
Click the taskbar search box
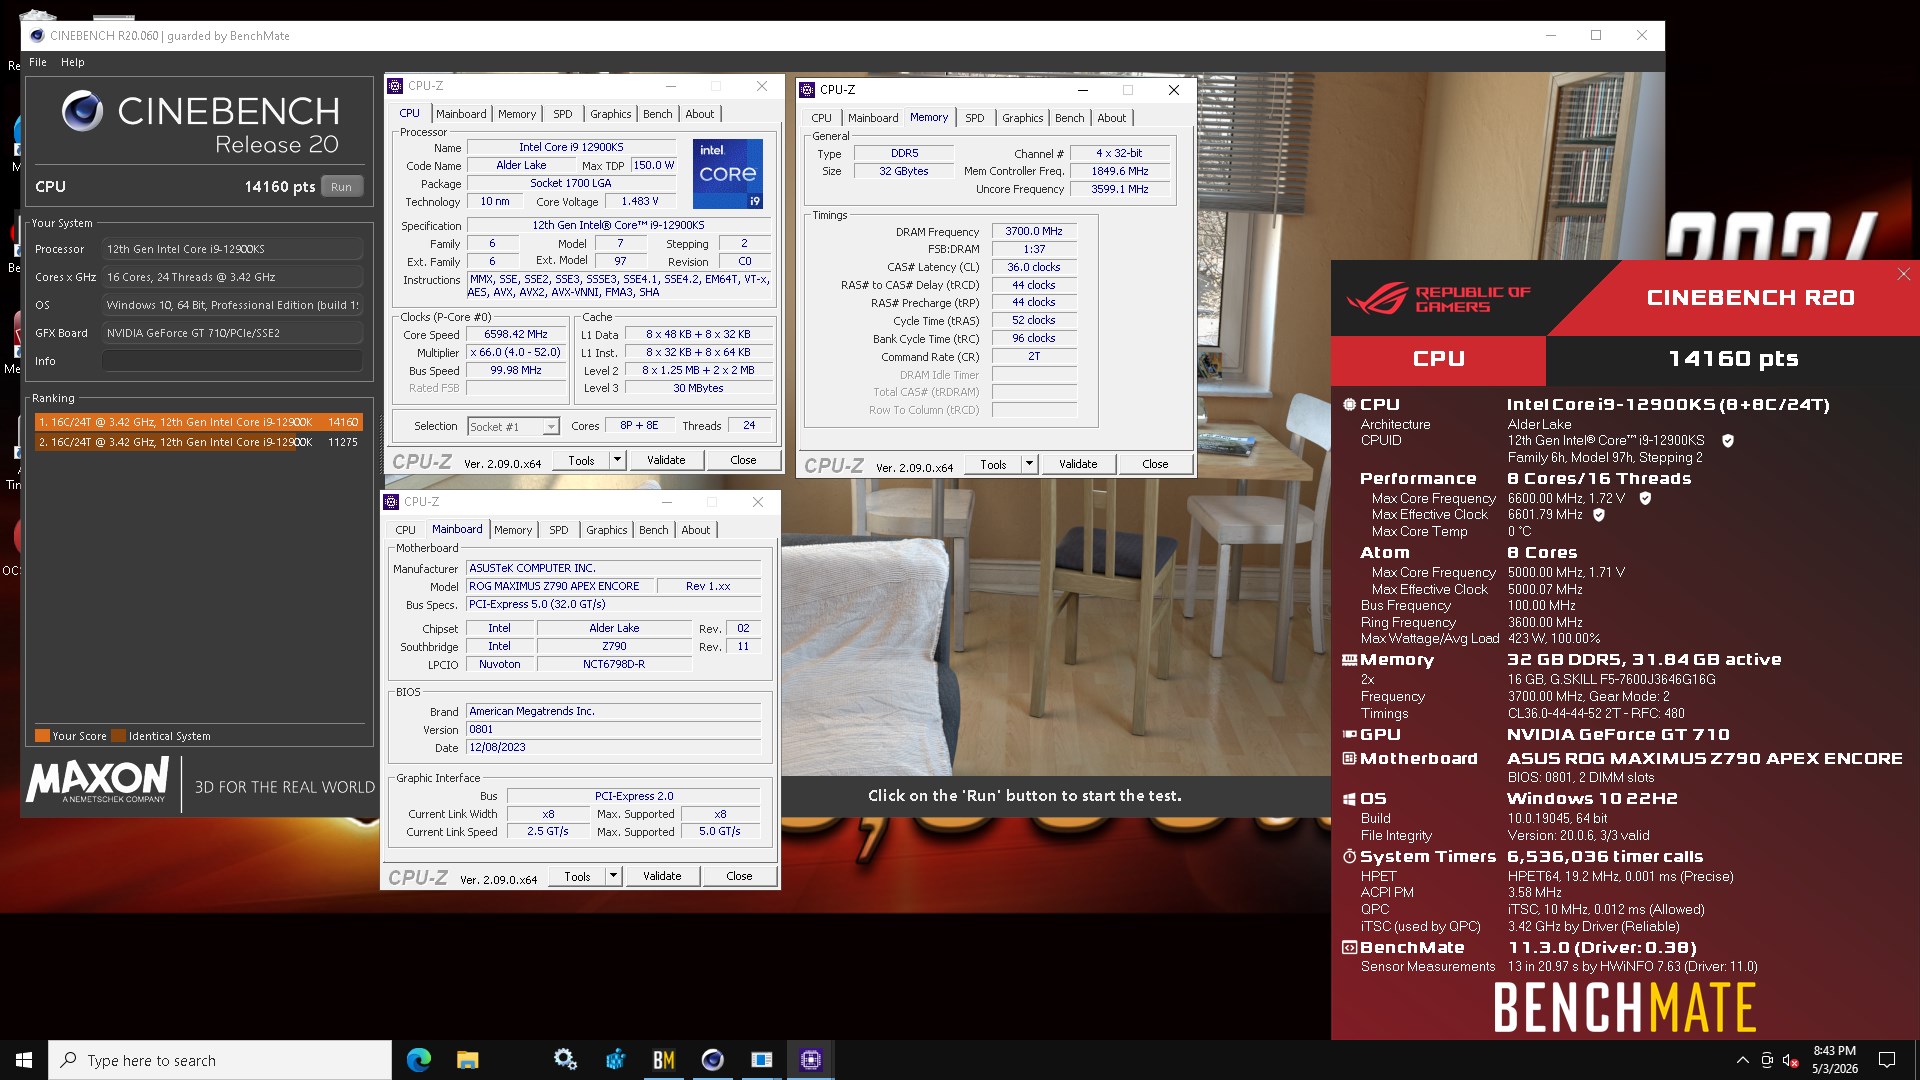point(220,1060)
